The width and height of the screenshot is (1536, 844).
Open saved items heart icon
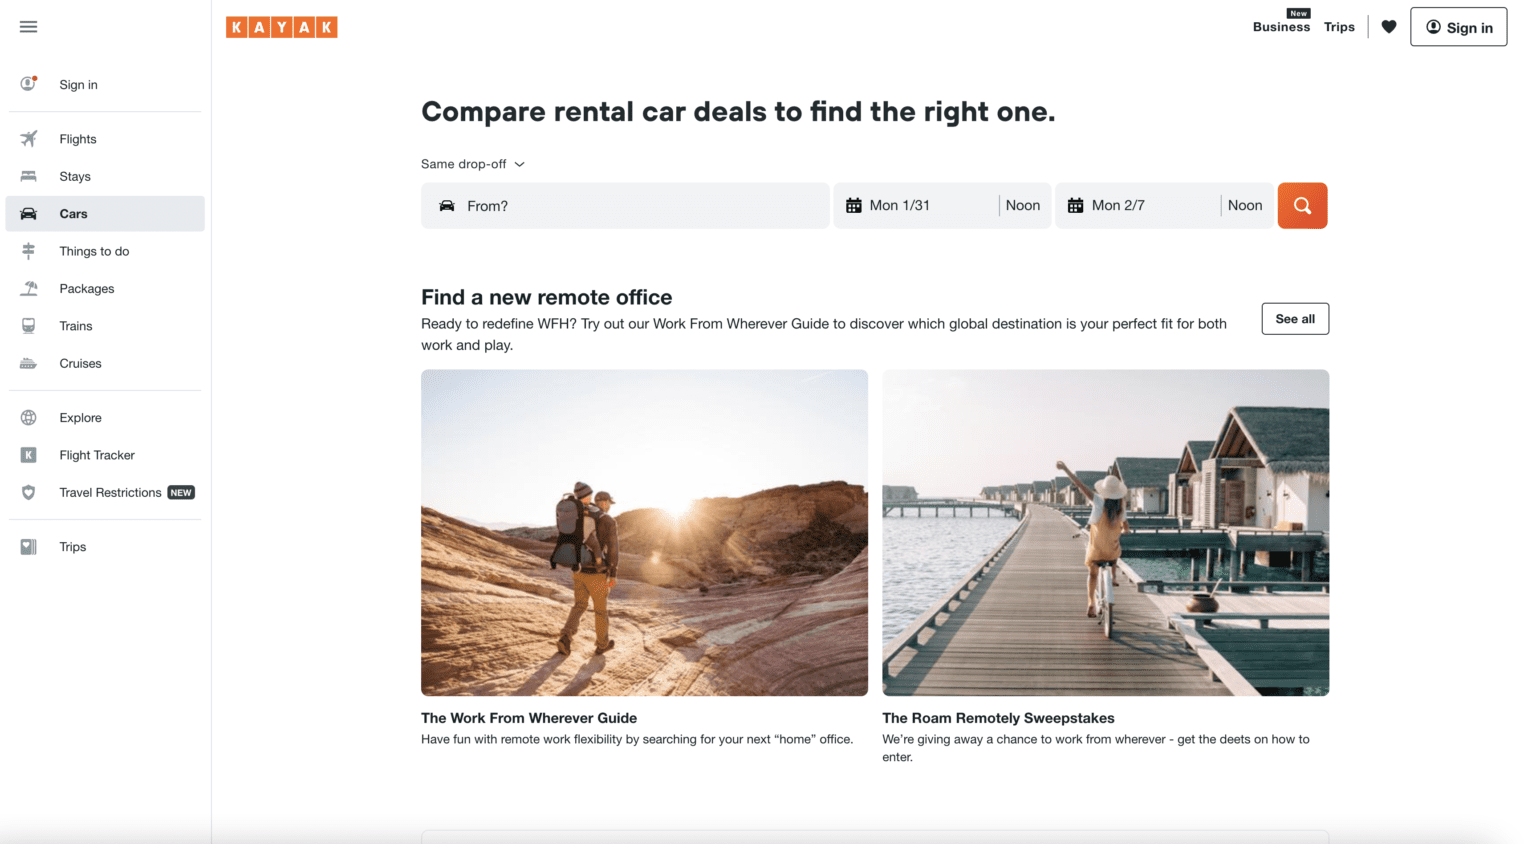click(1389, 27)
